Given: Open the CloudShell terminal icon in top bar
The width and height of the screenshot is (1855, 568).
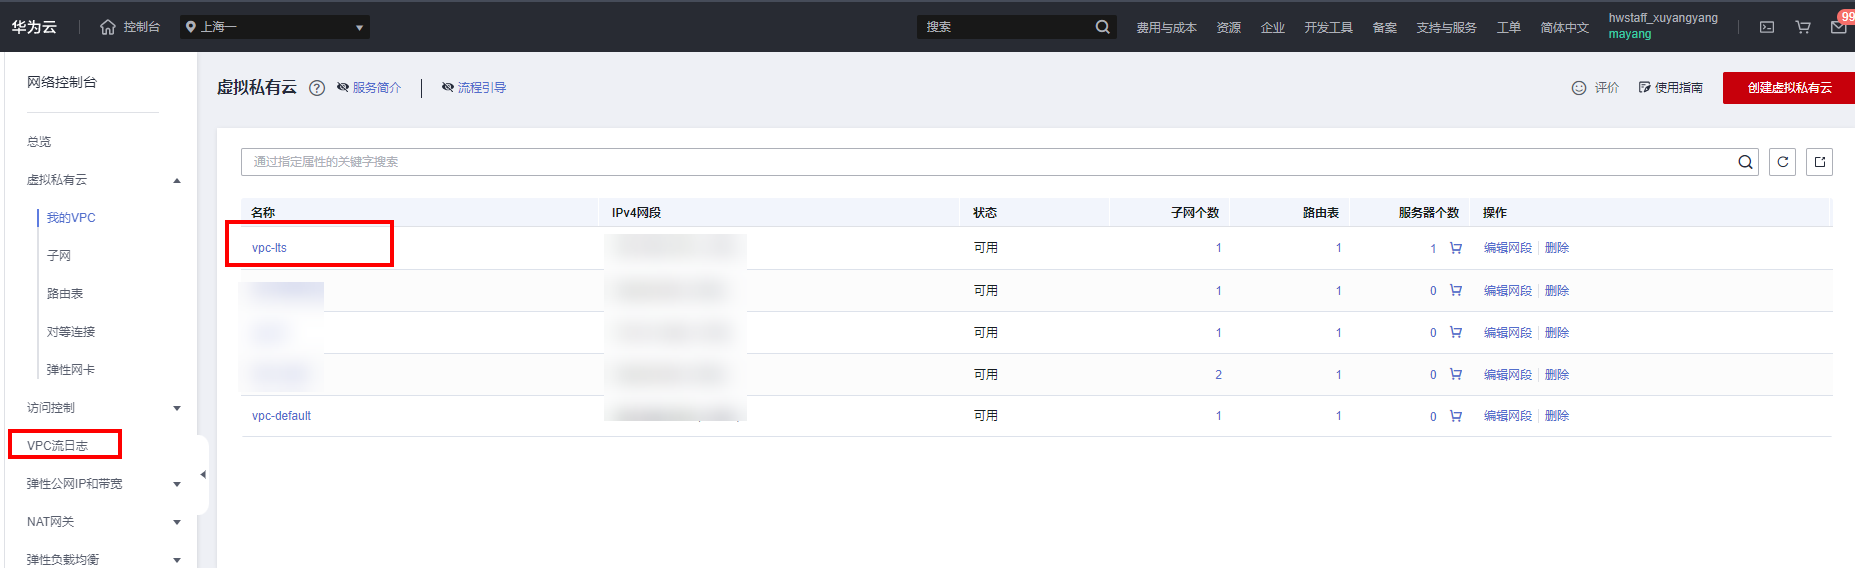Looking at the screenshot, I should pos(1767,27).
